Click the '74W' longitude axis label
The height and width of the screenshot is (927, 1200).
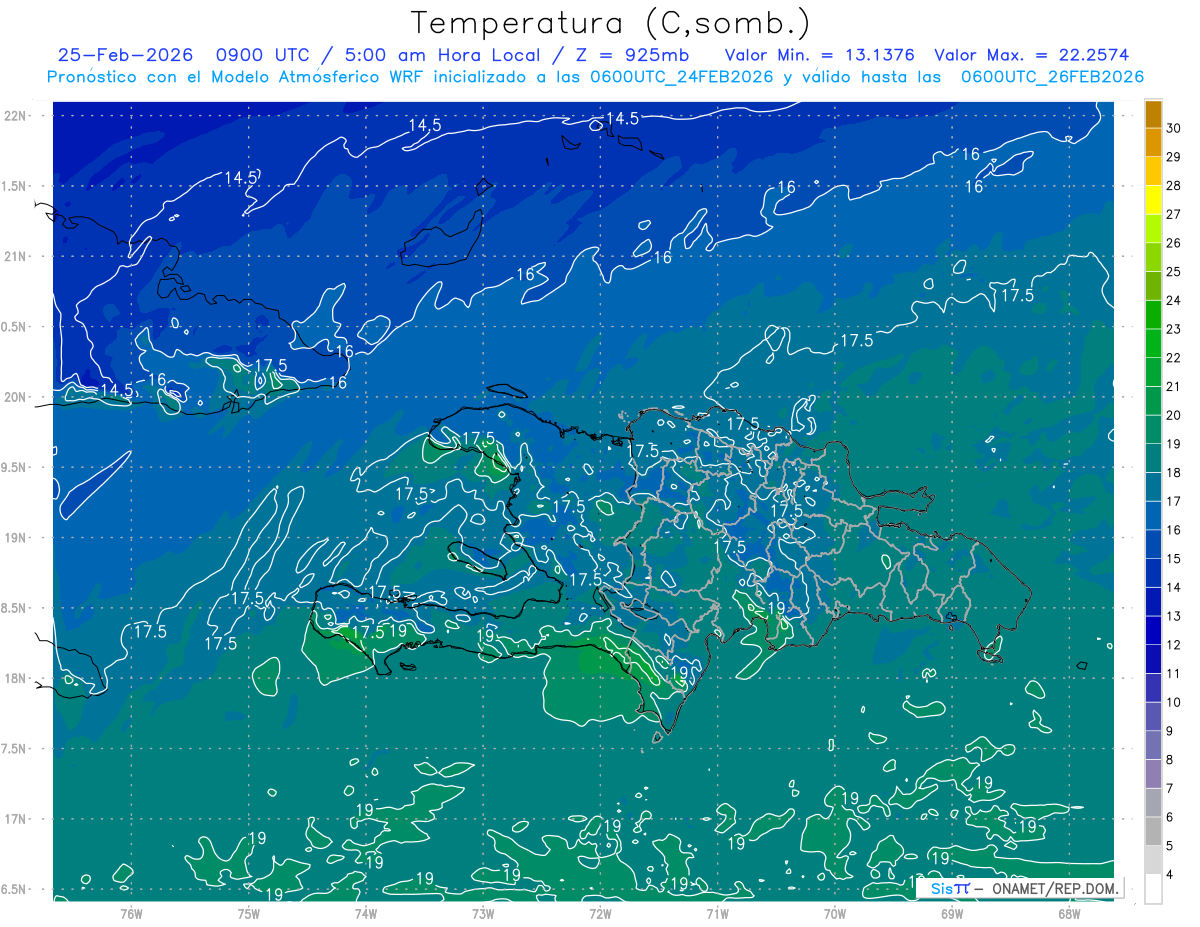point(366,913)
